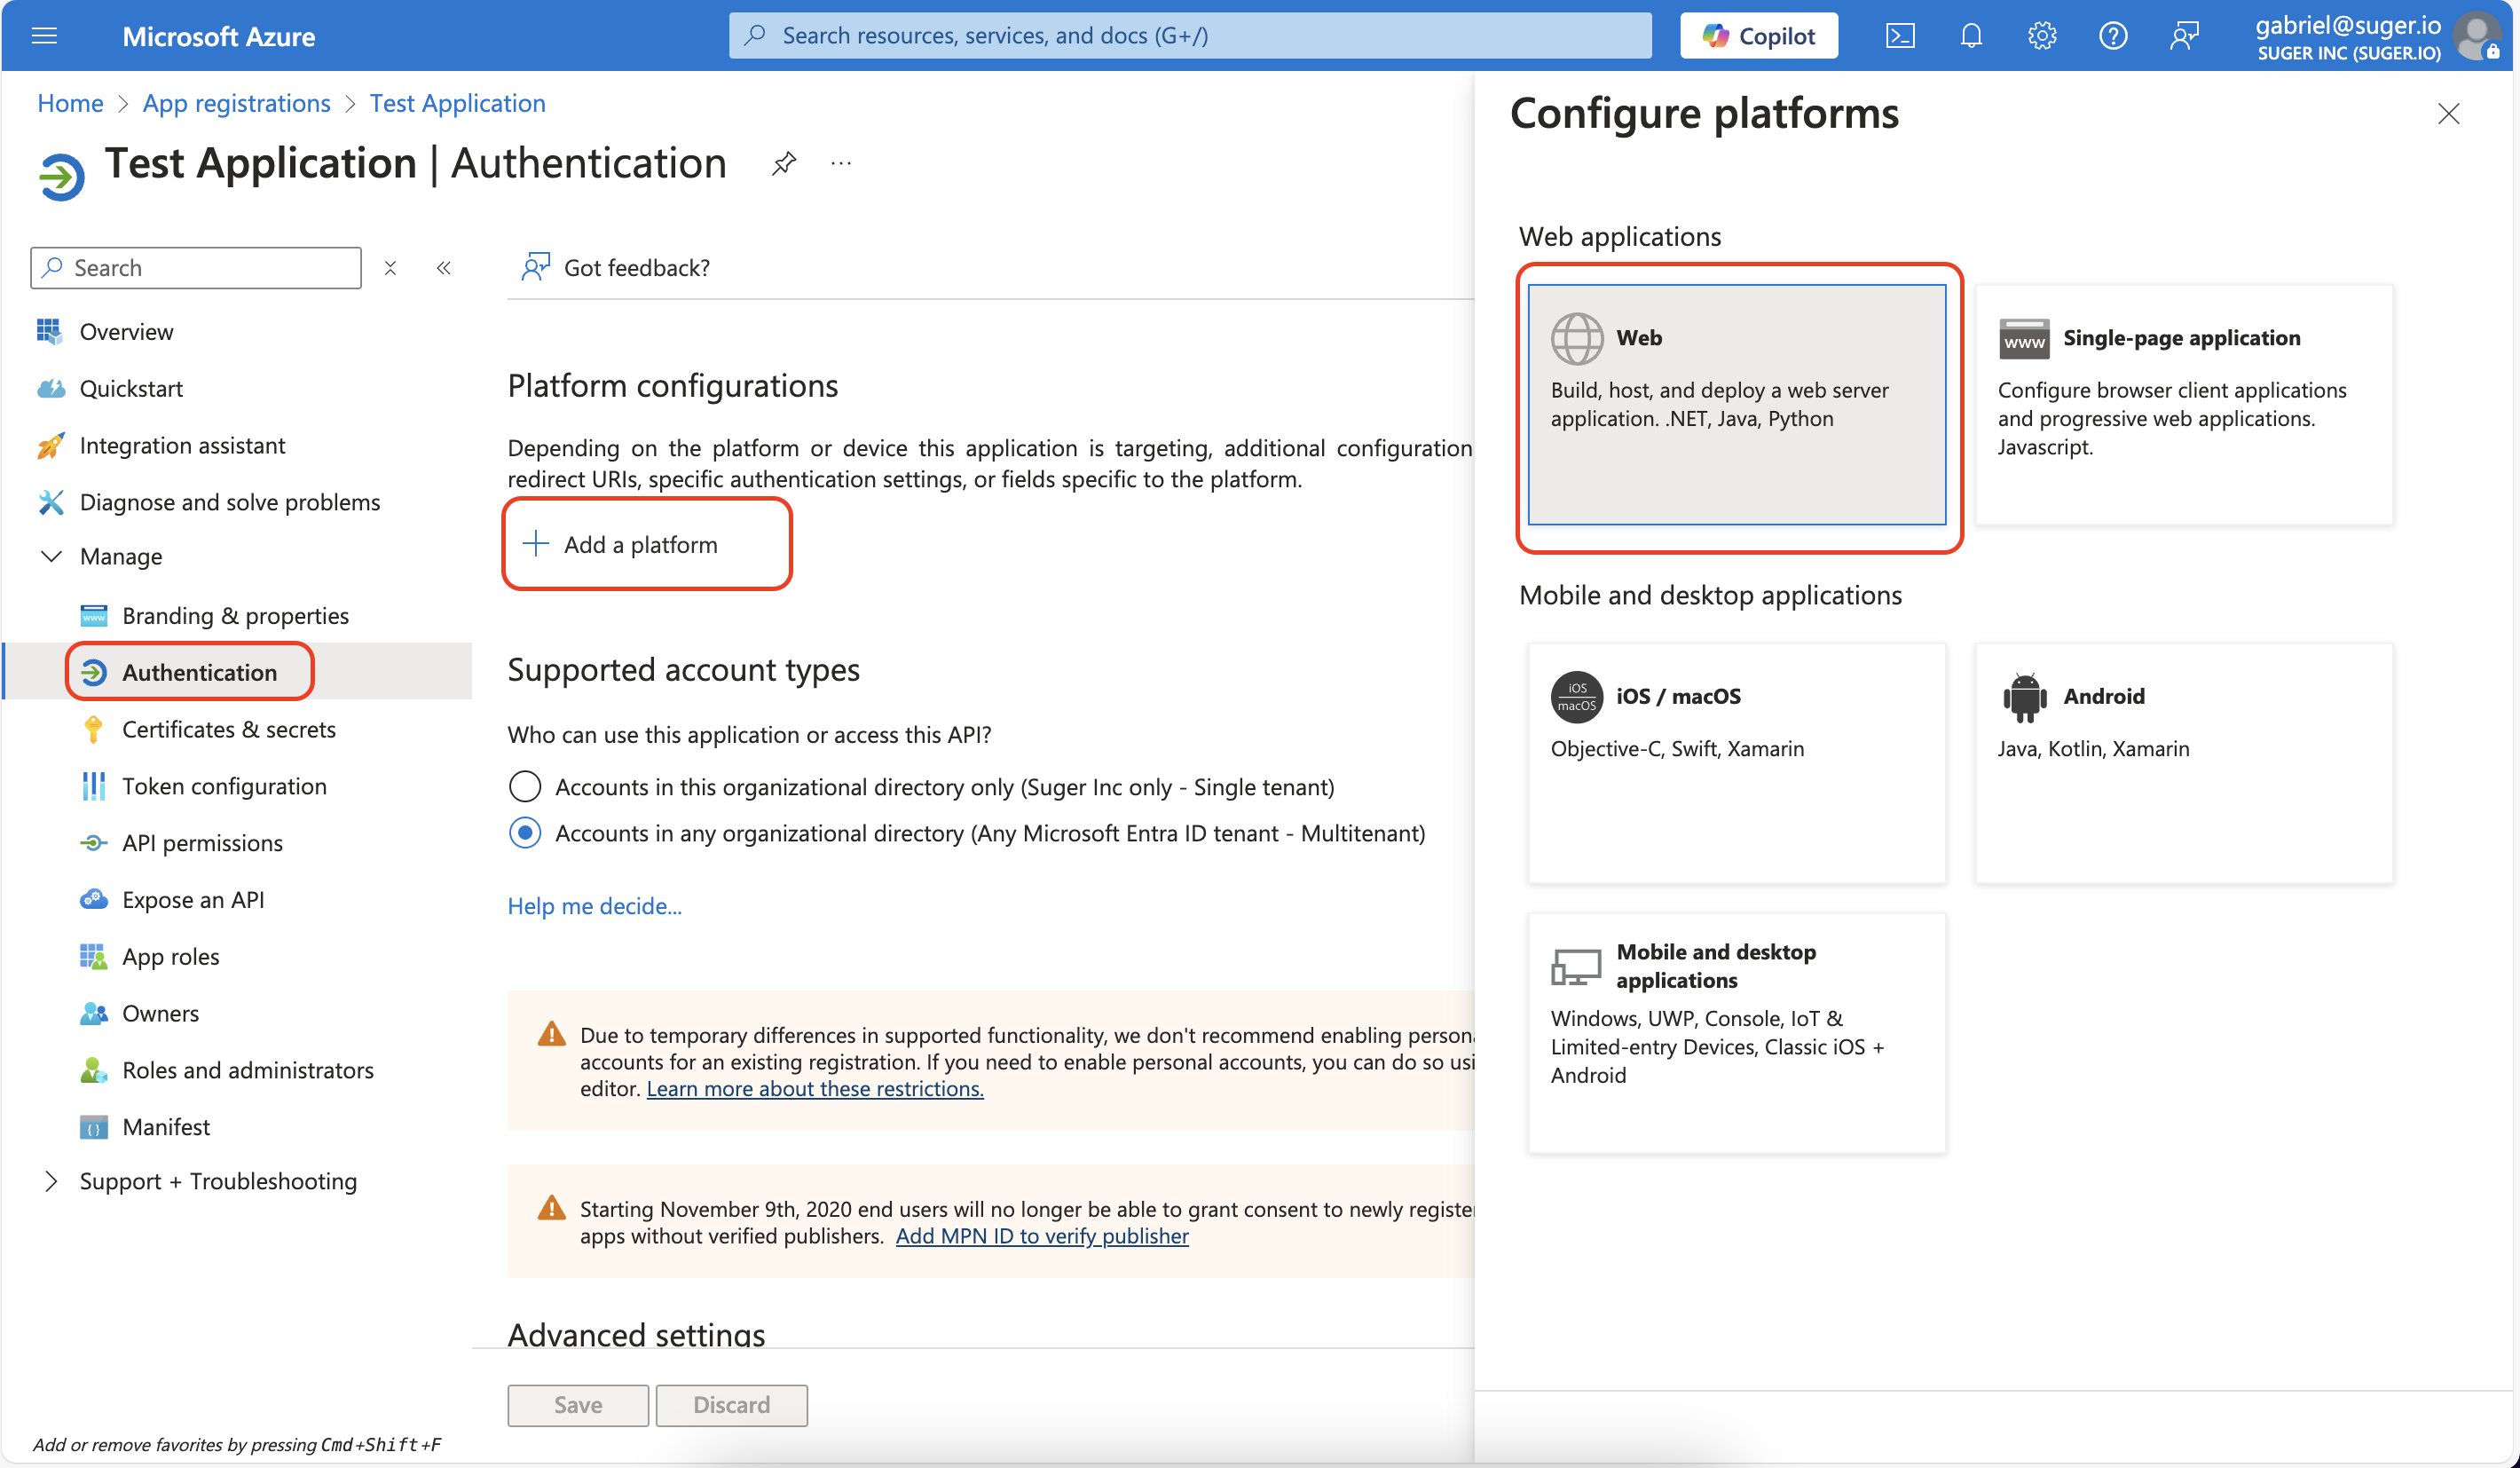
Task: Focus the top resource search bar
Action: [1190, 36]
